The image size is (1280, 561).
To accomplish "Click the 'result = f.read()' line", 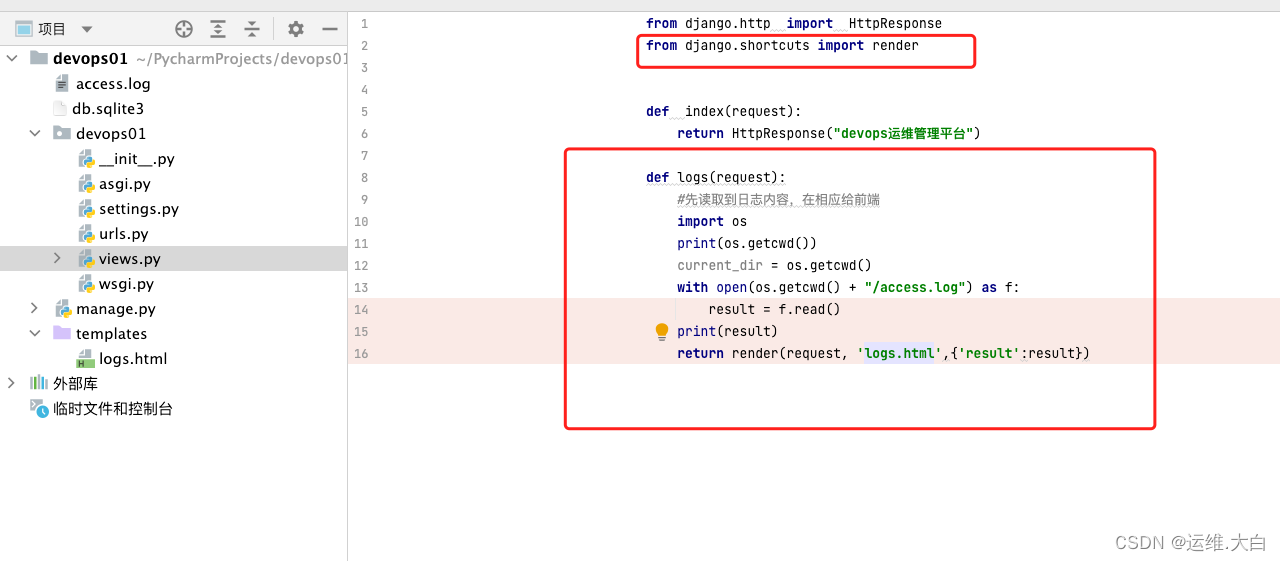I will click(774, 309).
